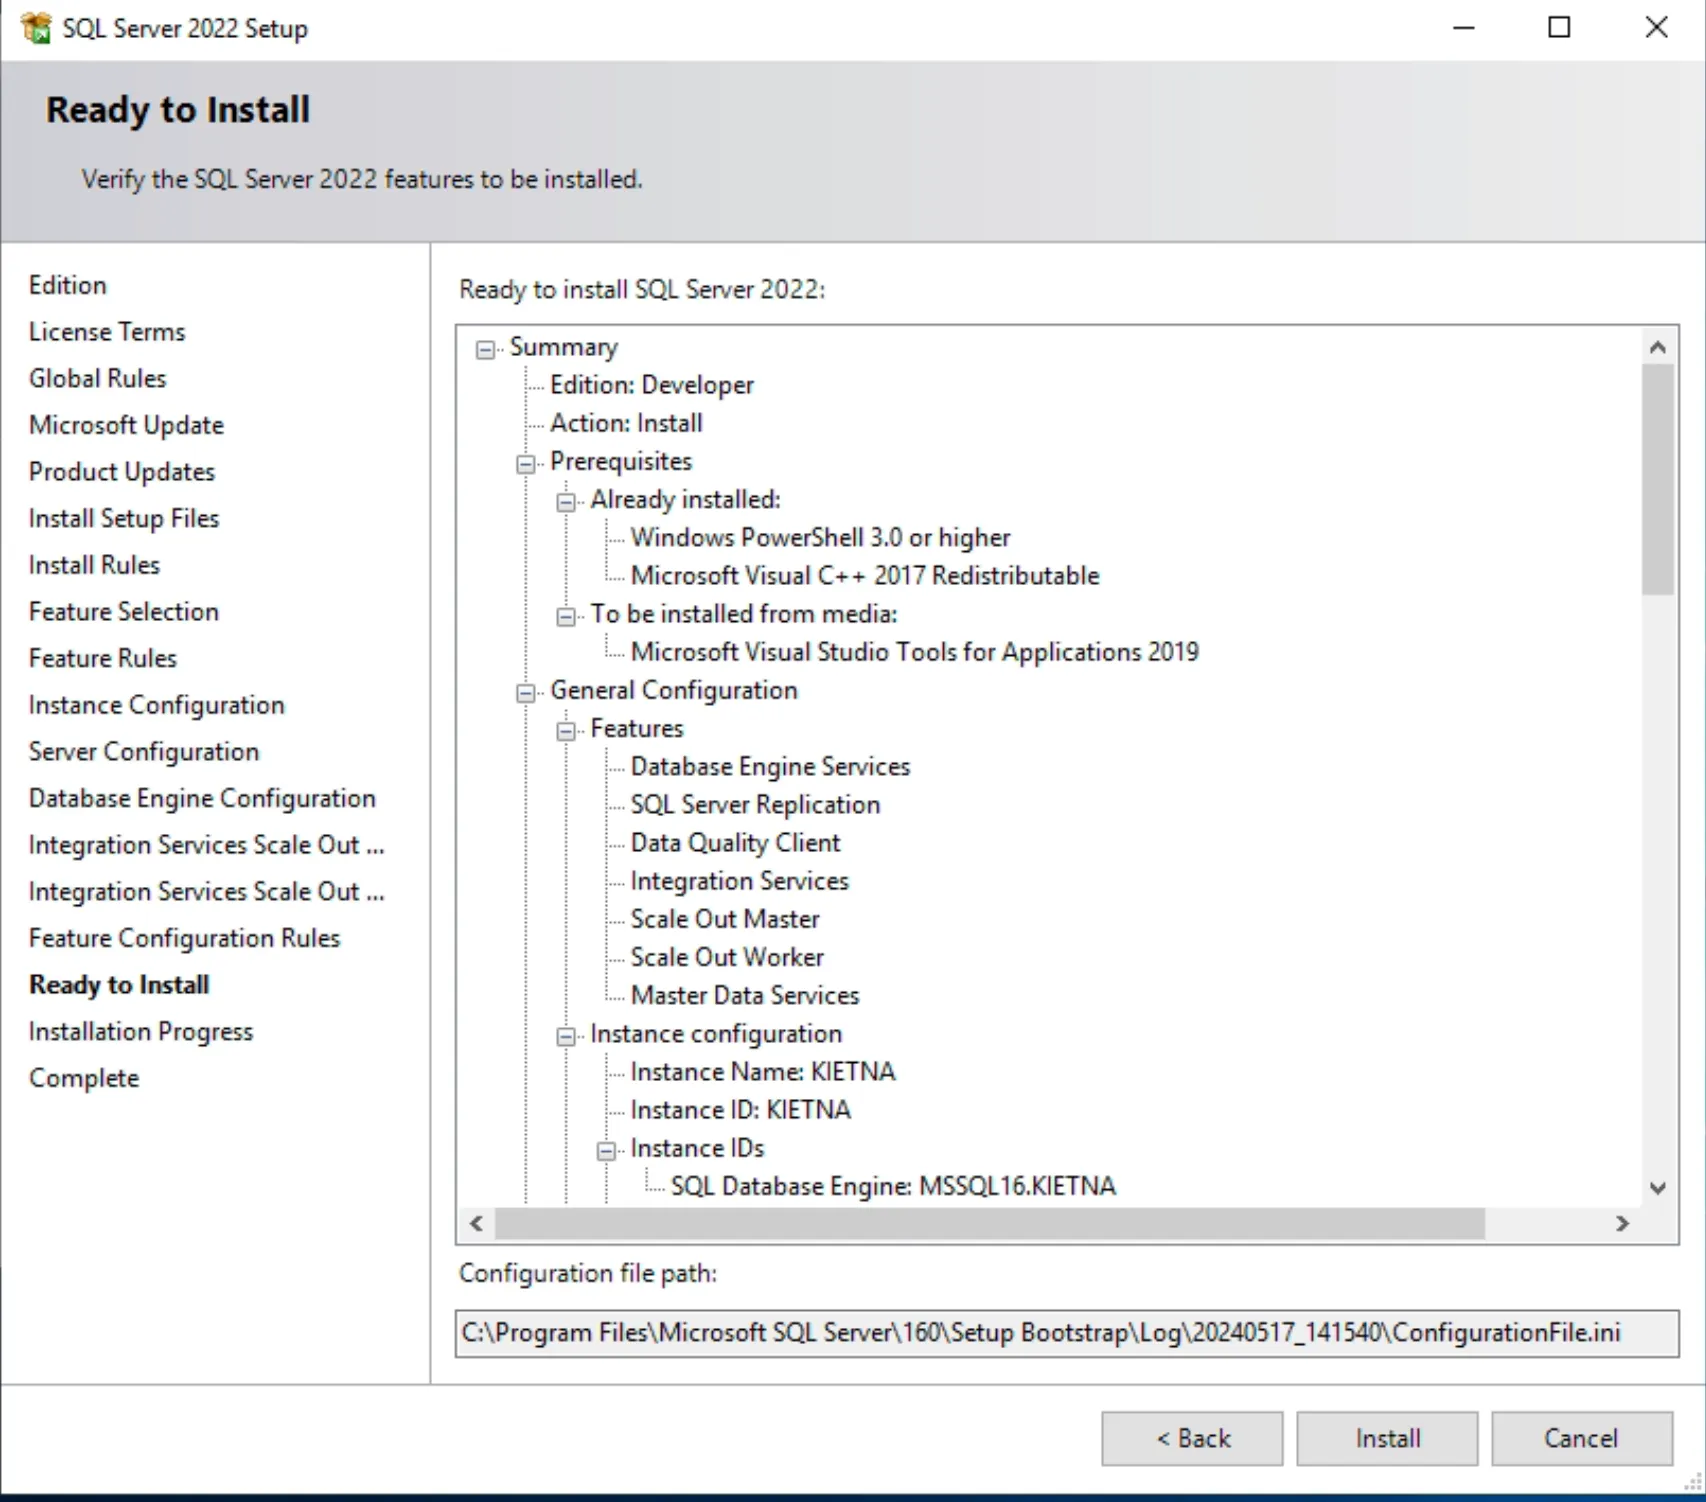Select Data Quality Client feature
The image size is (1706, 1502).
pos(735,843)
